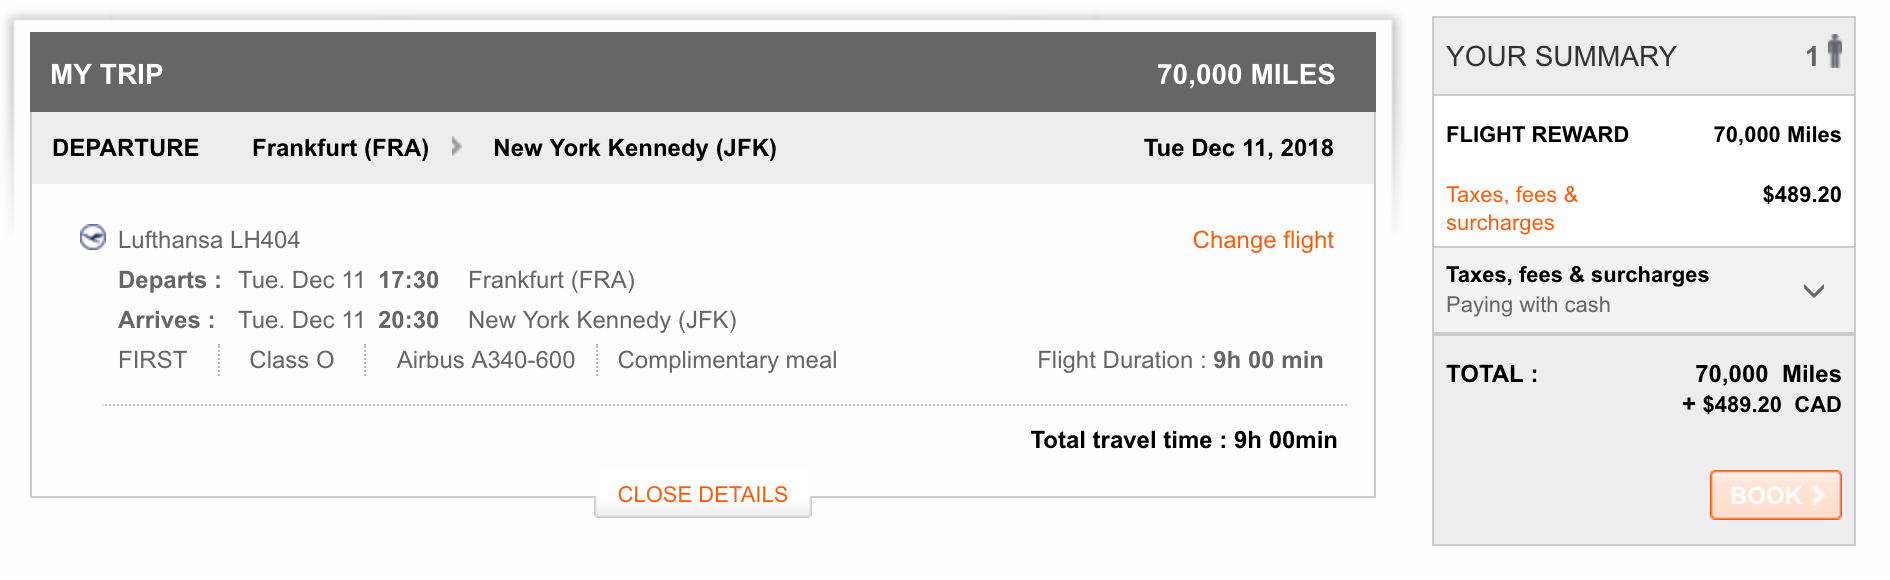The image size is (1890, 580).
Task: Click the FIRST cabin label
Action: tap(152, 360)
